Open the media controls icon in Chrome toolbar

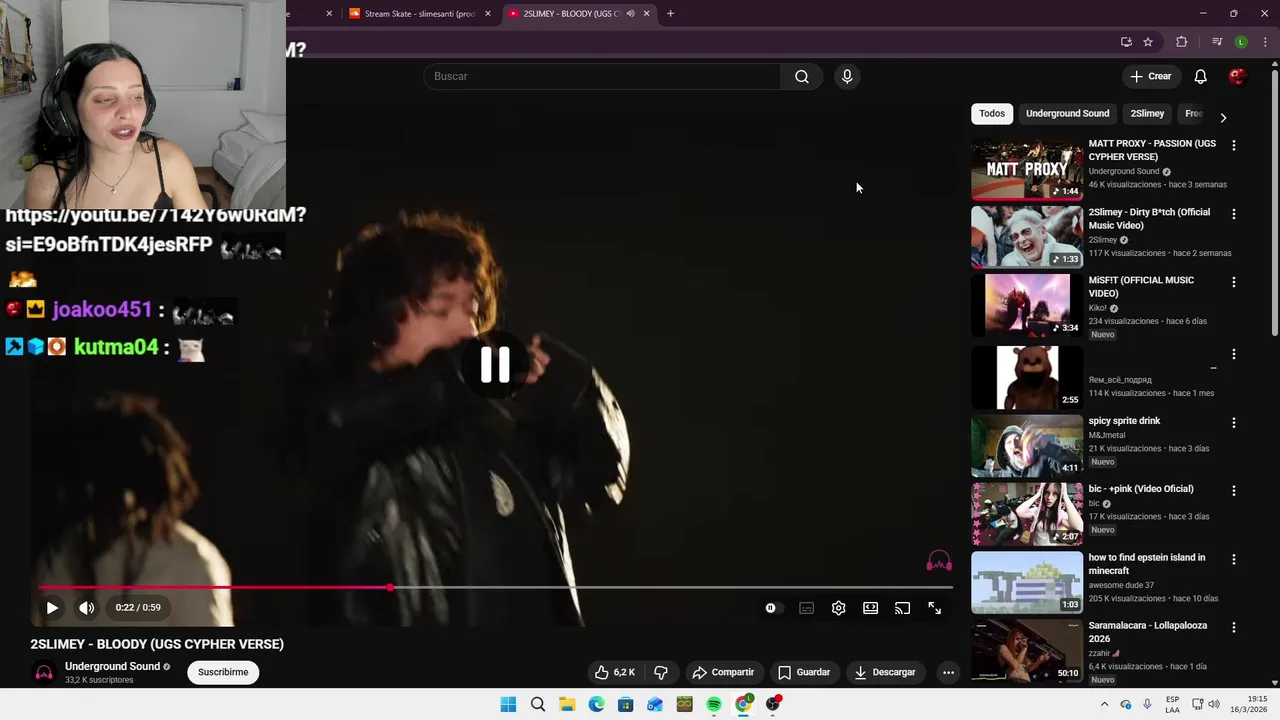click(x=1217, y=42)
